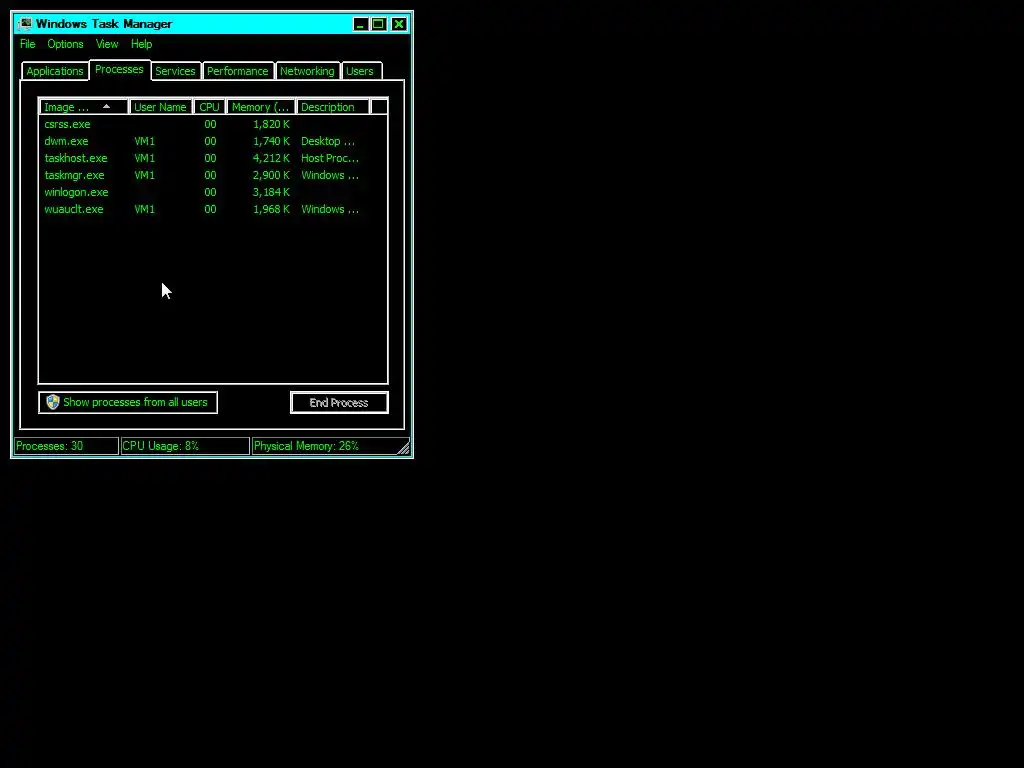Open the Performance tab
1024x768 pixels.
coord(238,71)
